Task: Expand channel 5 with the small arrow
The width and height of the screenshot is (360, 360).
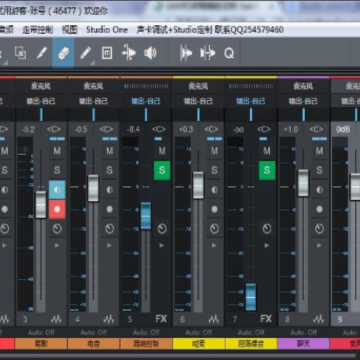Action: (x=162, y=245)
